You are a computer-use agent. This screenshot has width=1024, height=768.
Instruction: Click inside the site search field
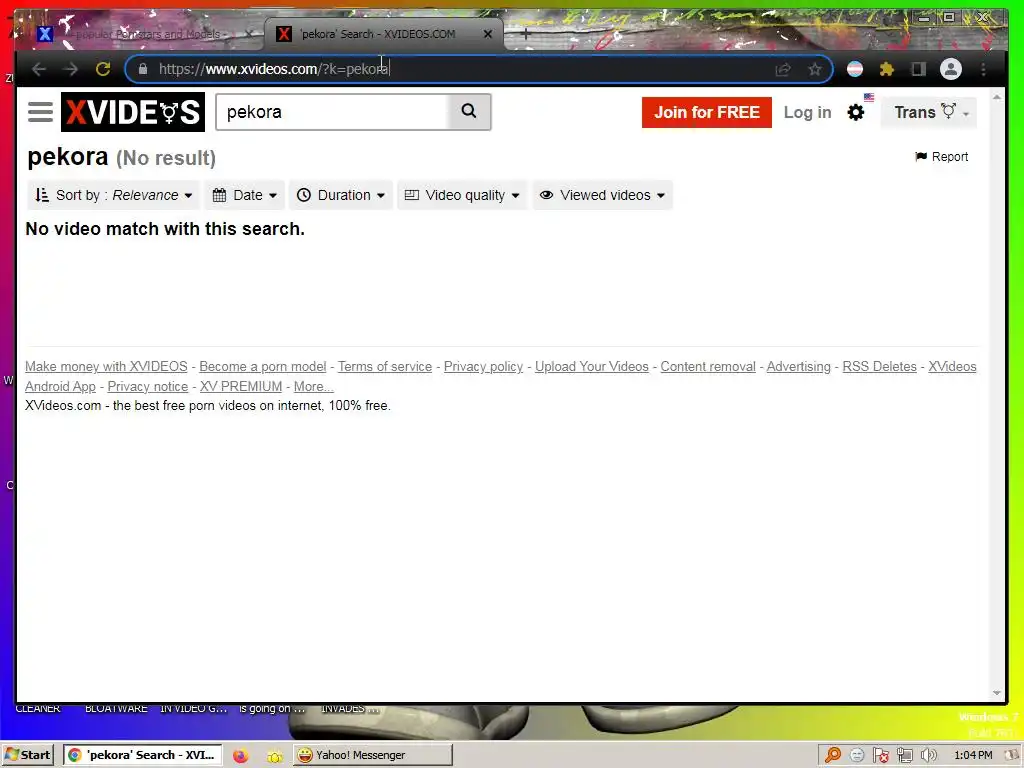pyautogui.click(x=332, y=112)
